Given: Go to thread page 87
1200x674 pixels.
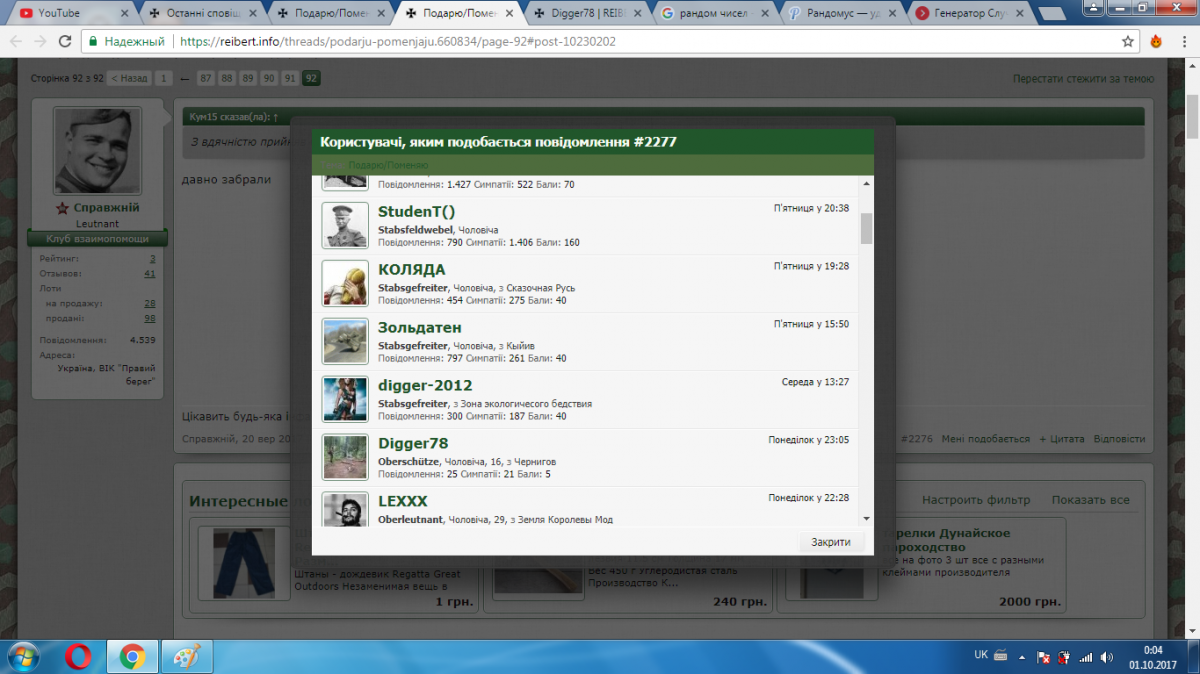Looking at the screenshot, I should (205, 78).
